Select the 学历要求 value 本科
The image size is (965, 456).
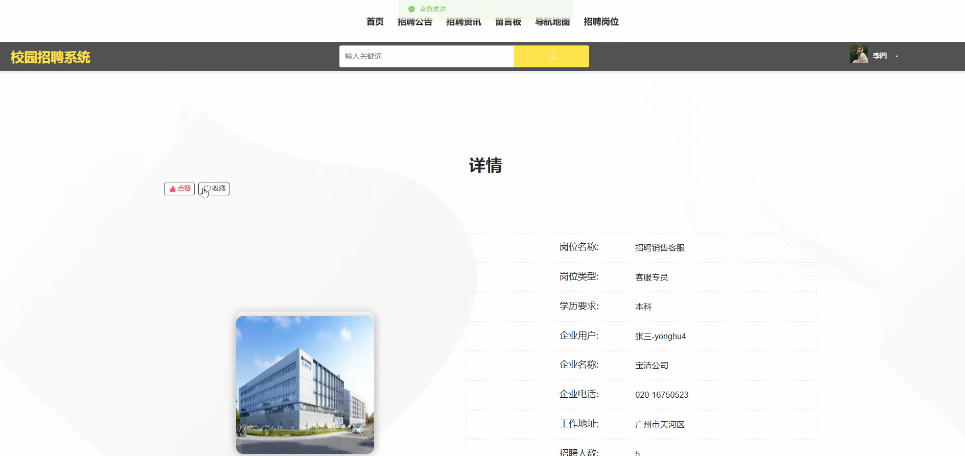point(643,306)
